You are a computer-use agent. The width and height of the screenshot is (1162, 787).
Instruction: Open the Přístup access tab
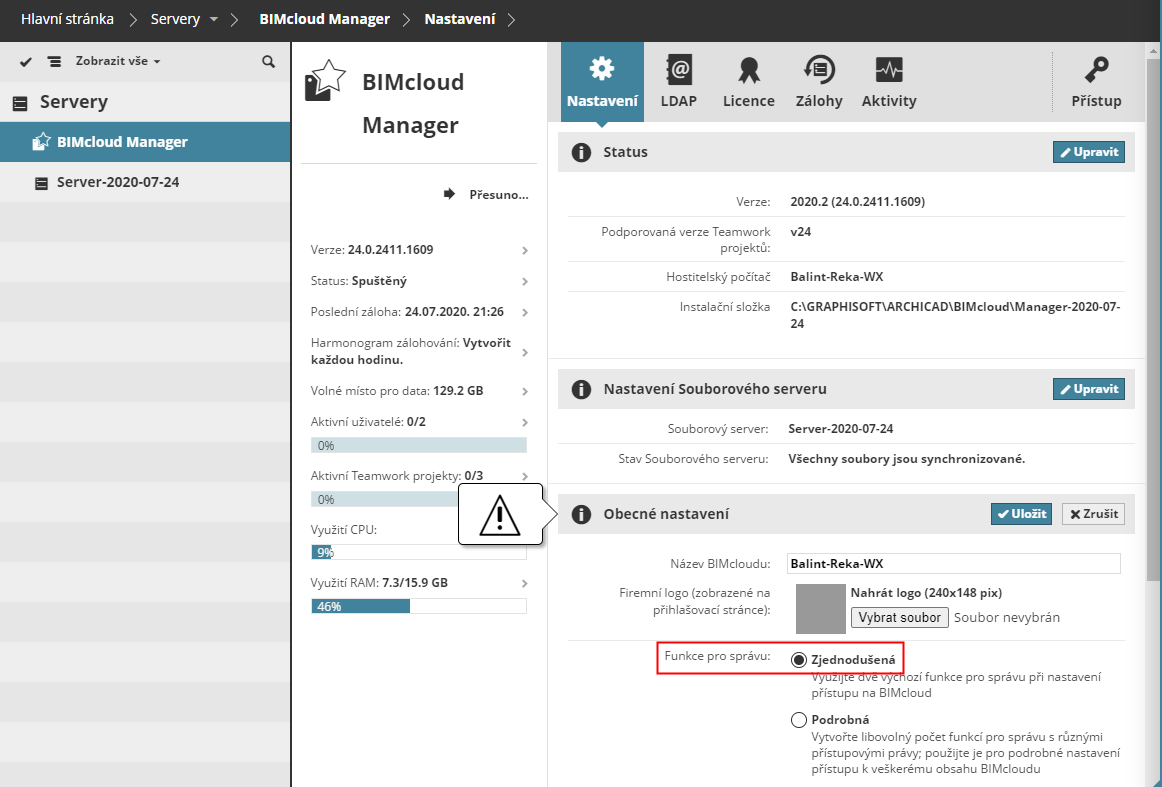[x=1096, y=82]
